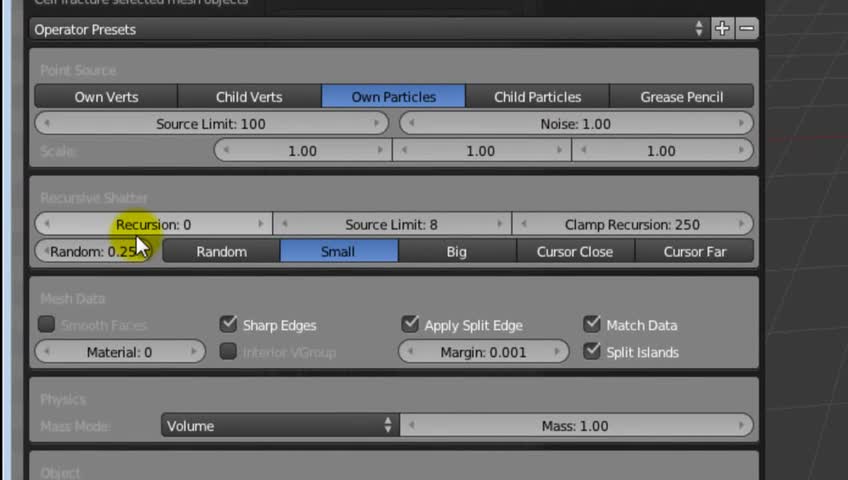Enable the Smooth Faces checkbox

[x=47, y=324]
